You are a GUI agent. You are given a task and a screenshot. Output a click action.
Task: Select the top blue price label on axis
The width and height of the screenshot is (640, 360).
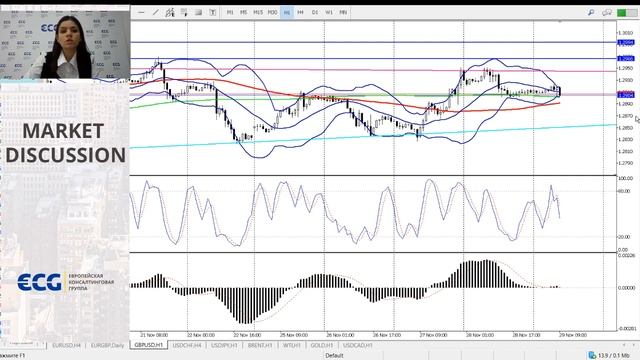(x=626, y=42)
